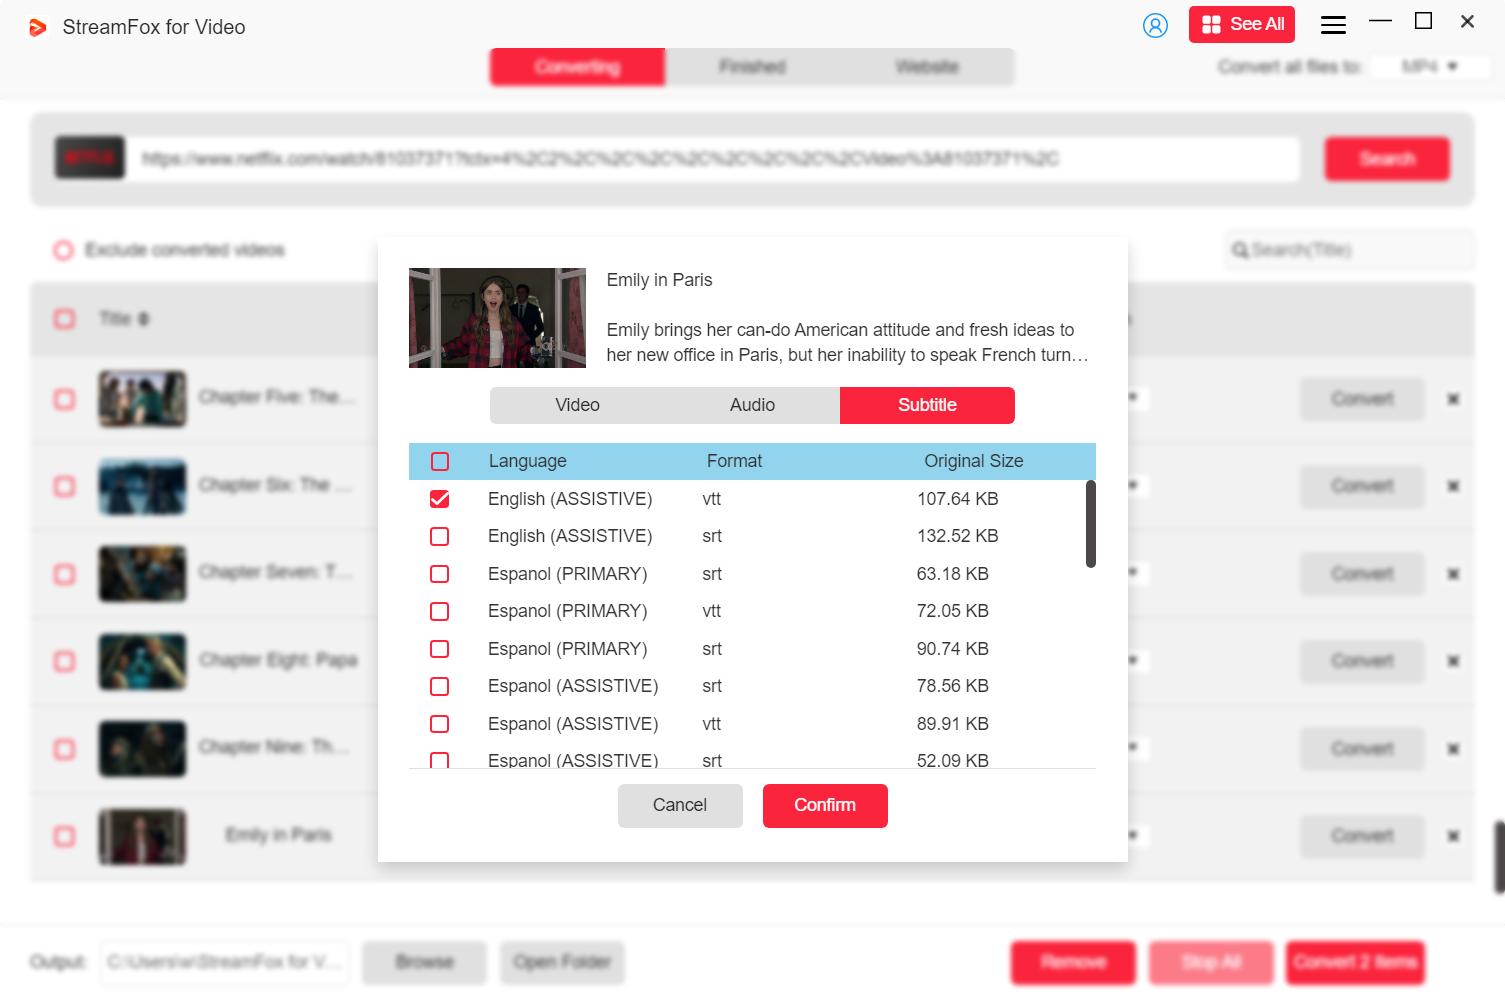Image resolution: width=1505 pixels, height=999 pixels.
Task: Open the Chapter Eight format dropdown arrow
Action: (x=1133, y=660)
